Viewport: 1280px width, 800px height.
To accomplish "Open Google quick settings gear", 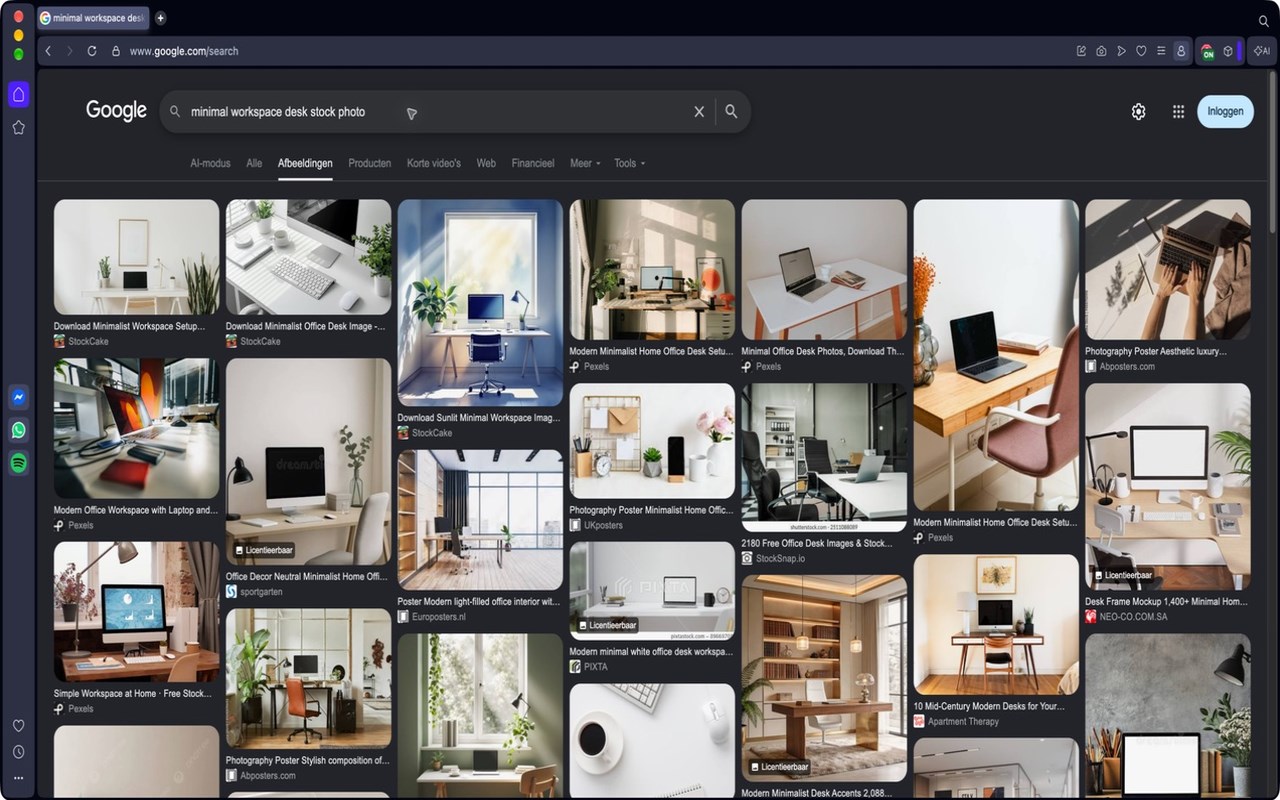I will click(1138, 112).
